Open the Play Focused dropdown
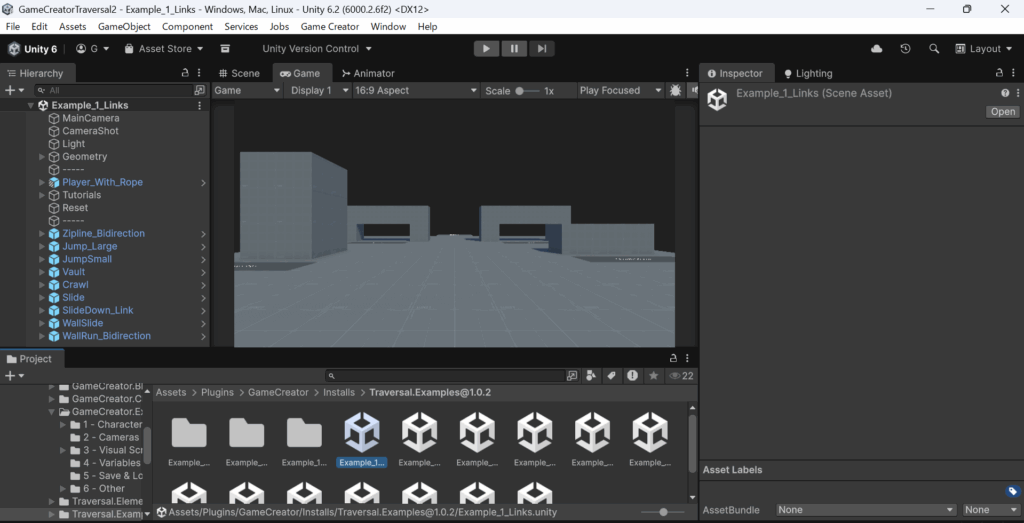 620,90
